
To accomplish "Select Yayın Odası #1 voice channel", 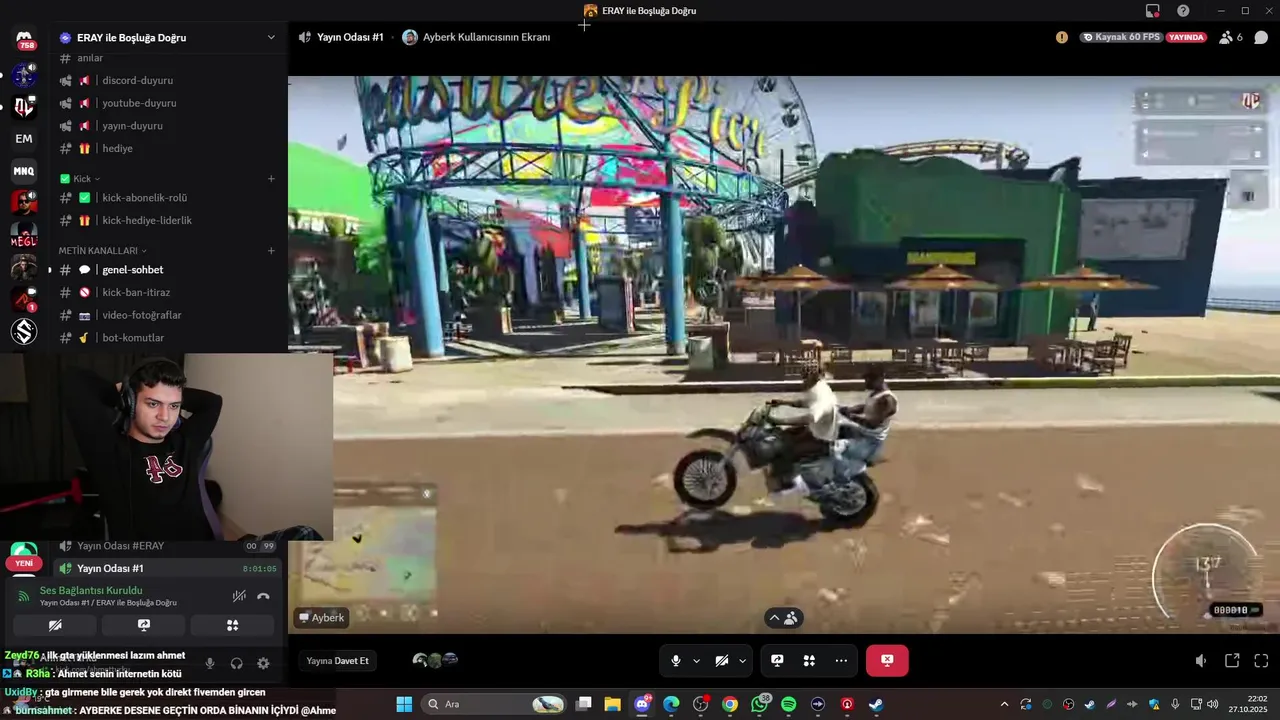I will (167, 568).
